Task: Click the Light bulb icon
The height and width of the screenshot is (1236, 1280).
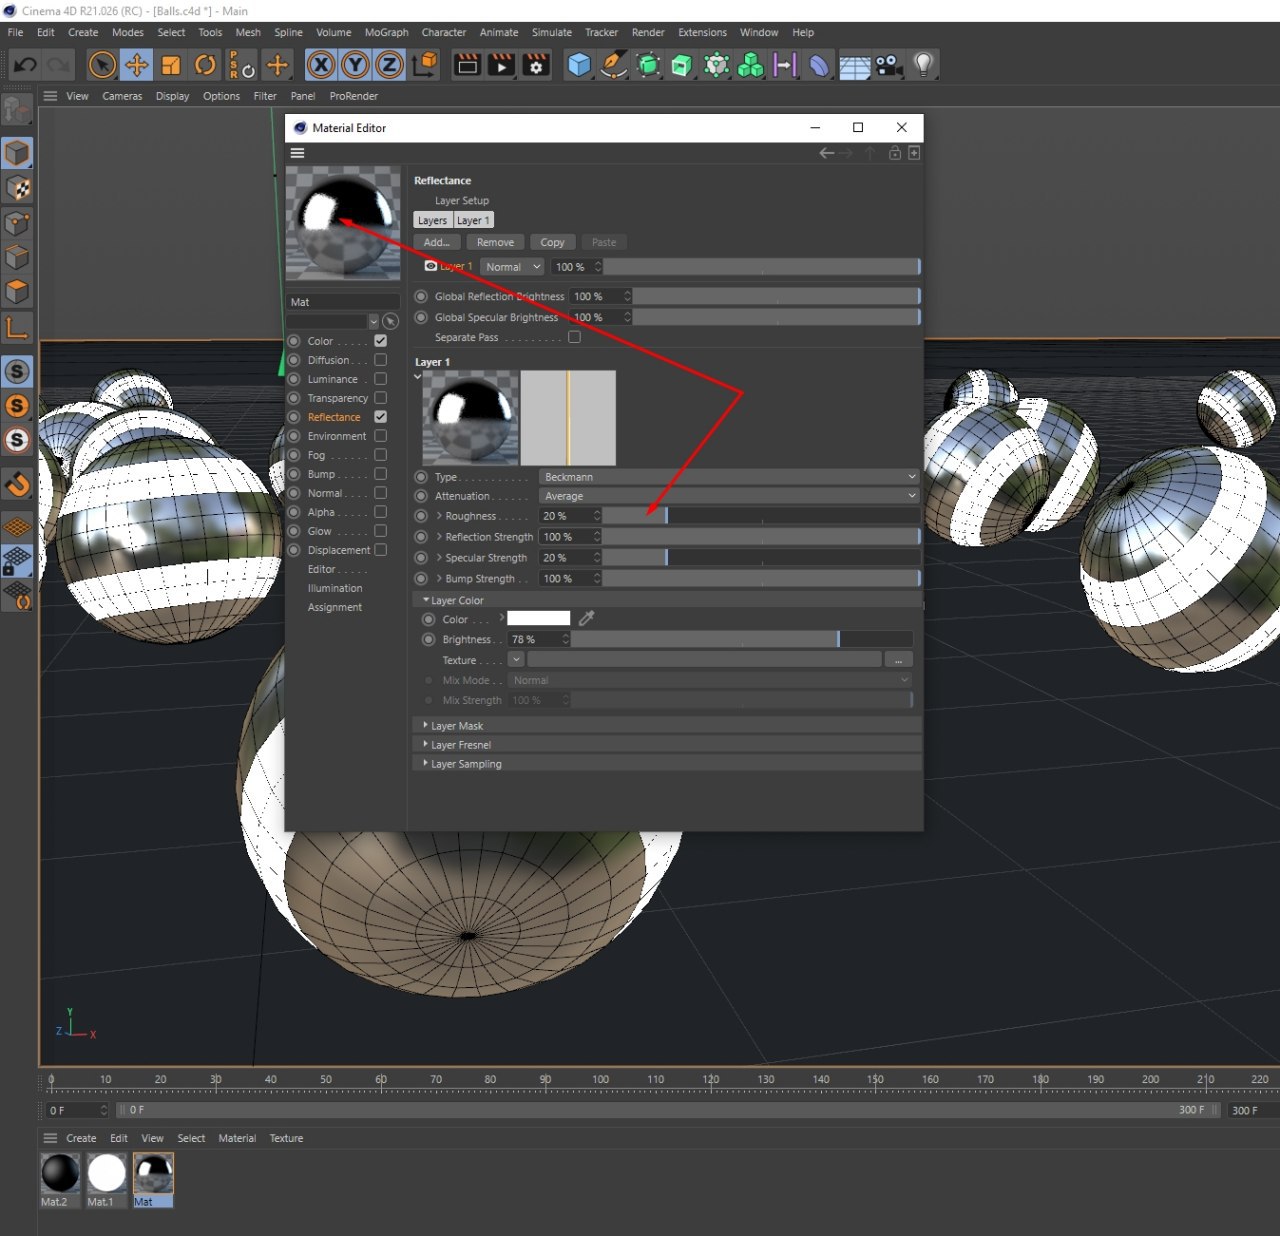Action: point(923,66)
